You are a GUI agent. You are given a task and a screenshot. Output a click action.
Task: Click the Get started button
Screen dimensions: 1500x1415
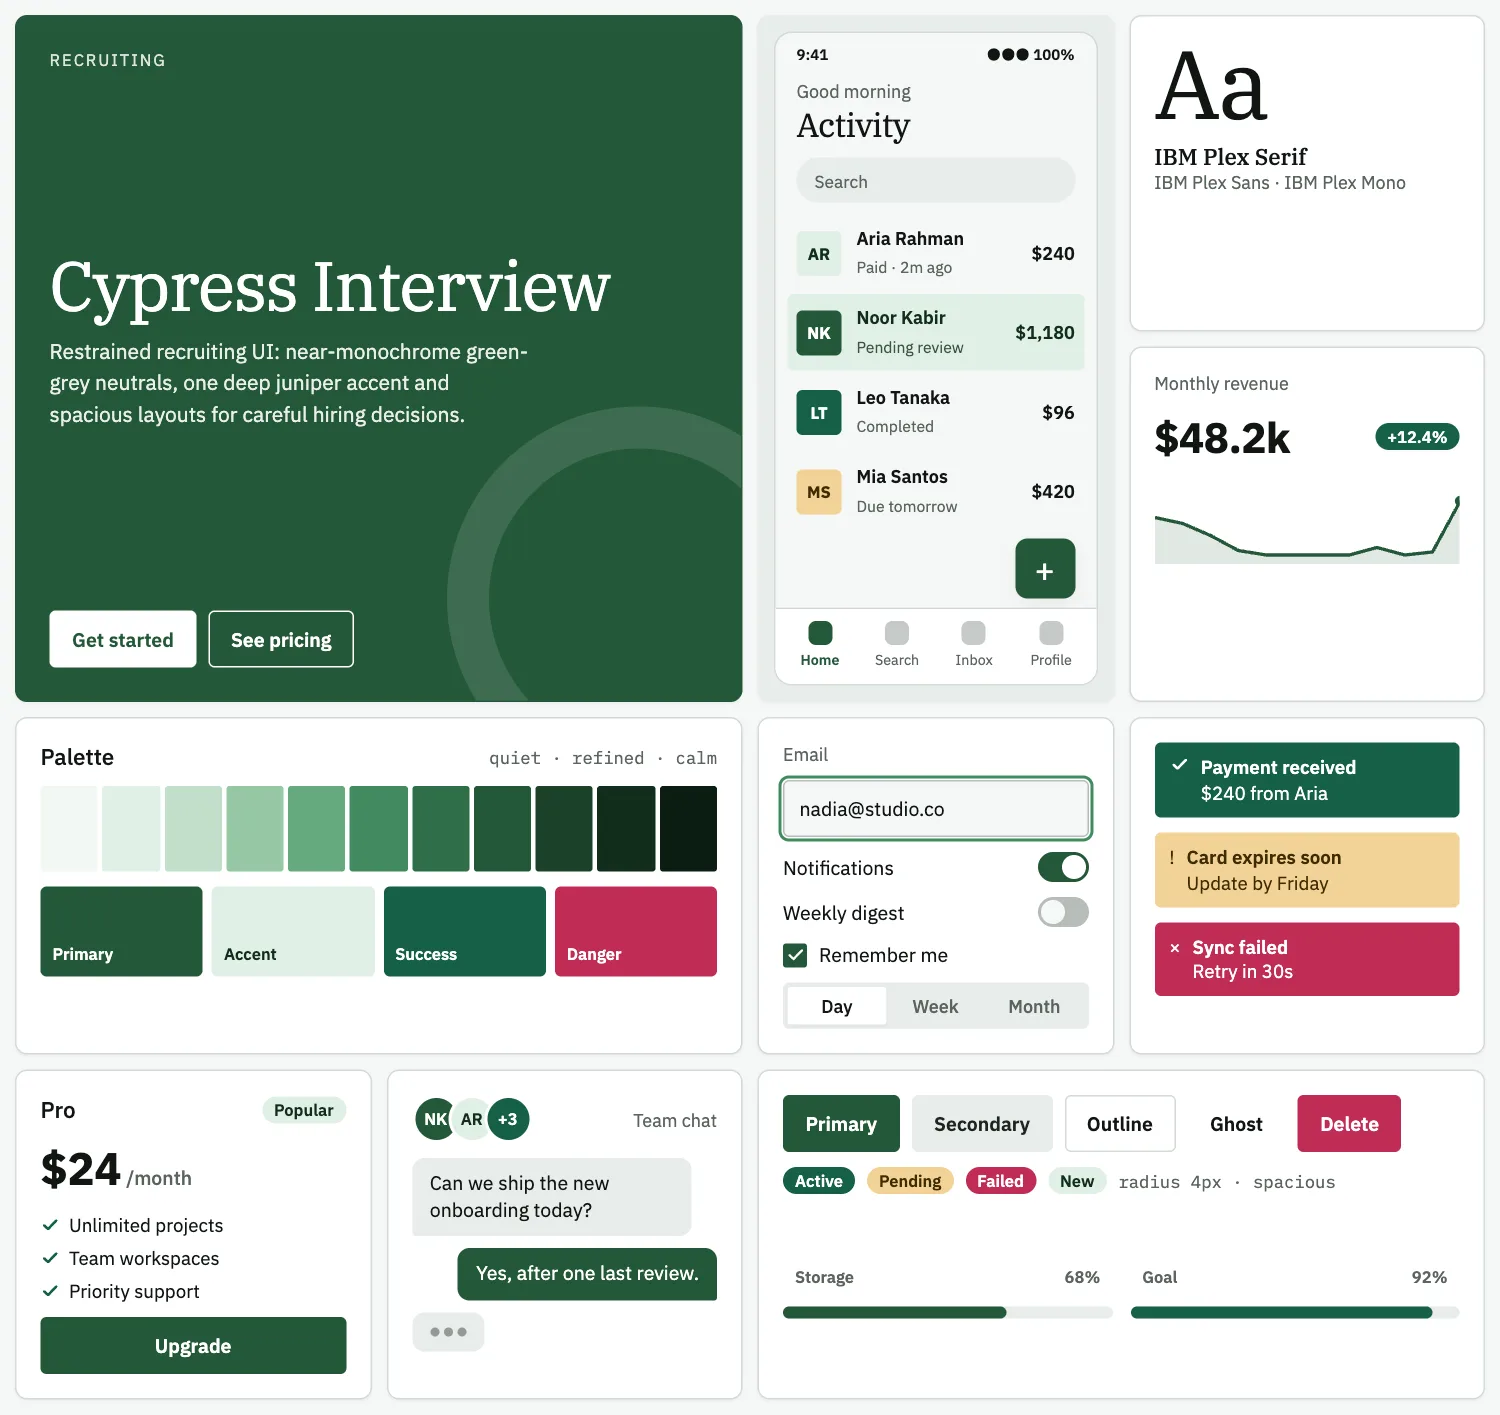tap(123, 639)
